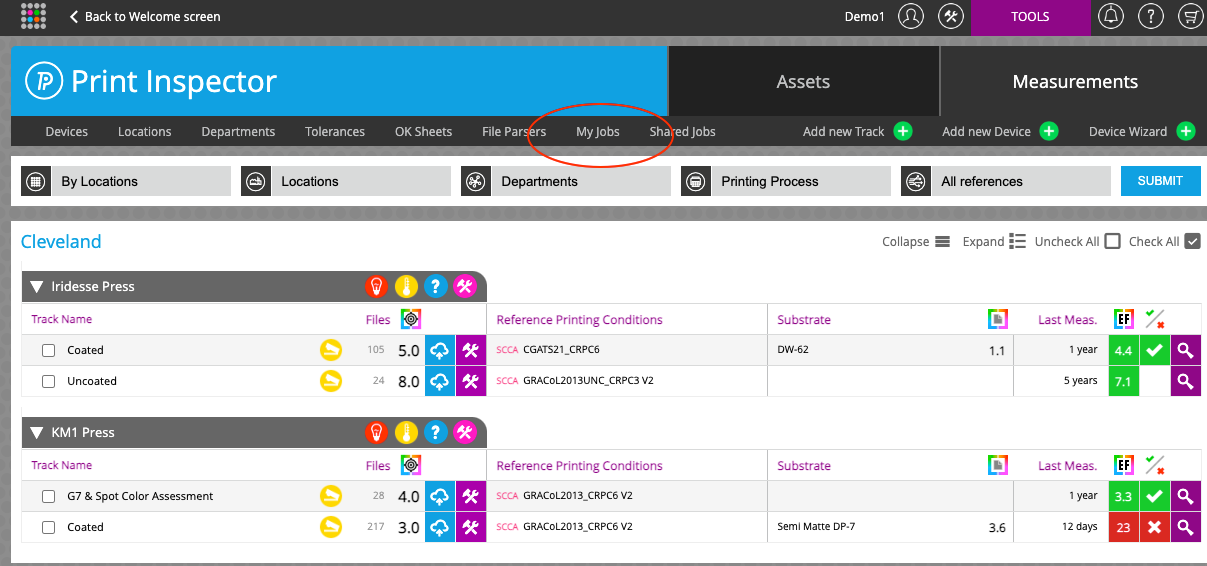This screenshot has height=566, width=1207.
Task: Click cloud upload icon in Iridesse Coated row
Action: pyautogui.click(x=440, y=350)
